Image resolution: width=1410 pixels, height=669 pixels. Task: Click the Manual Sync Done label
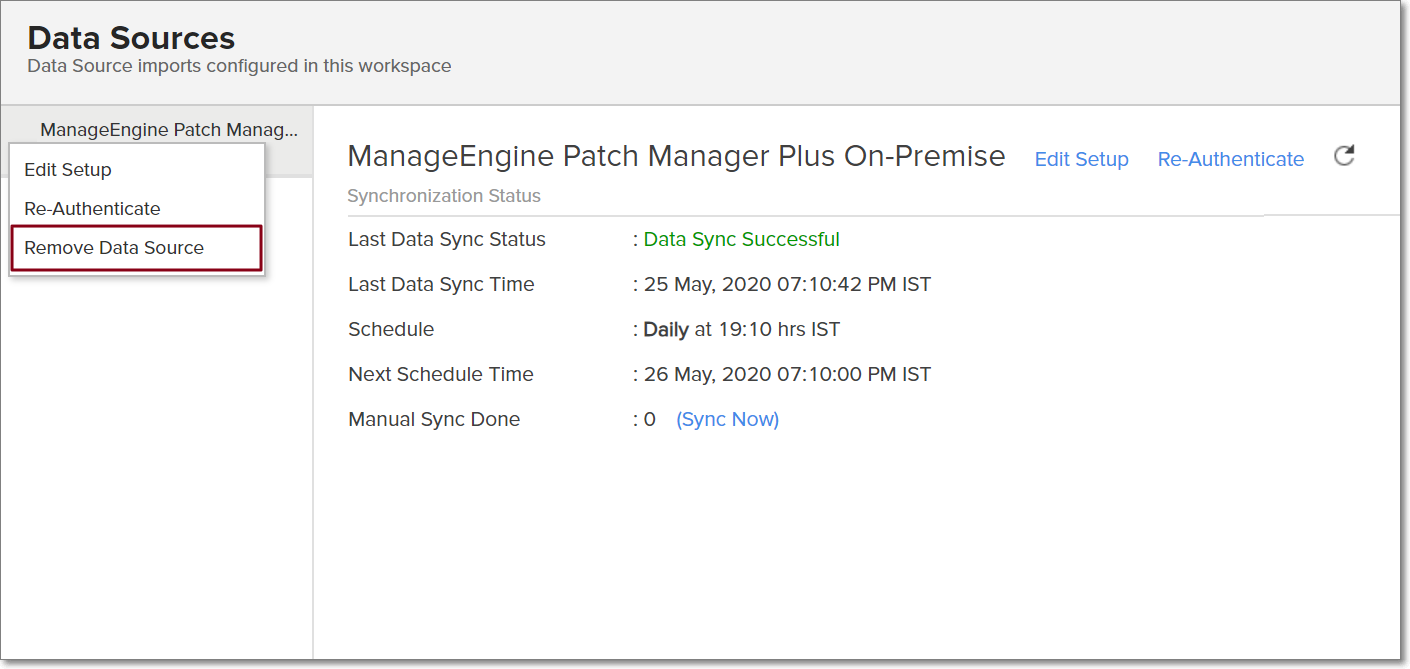434,420
